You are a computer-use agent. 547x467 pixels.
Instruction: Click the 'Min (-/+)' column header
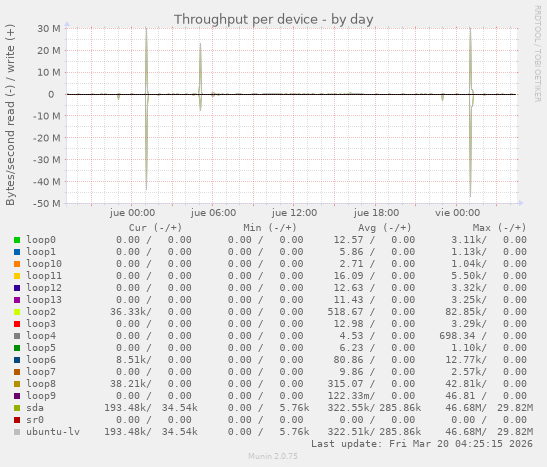[x=270, y=228]
